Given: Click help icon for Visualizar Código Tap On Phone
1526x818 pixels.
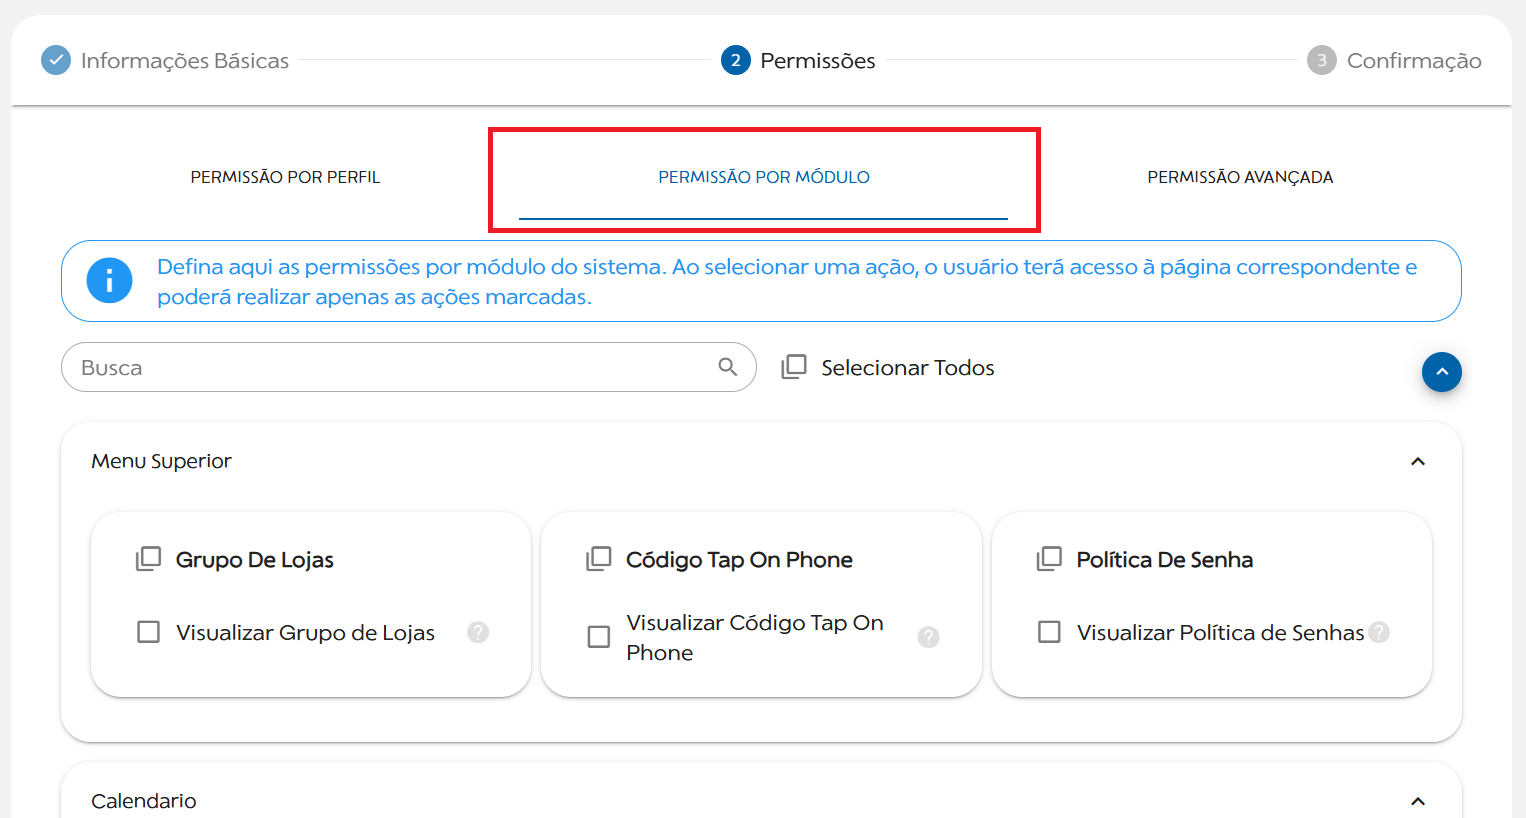Looking at the screenshot, I should point(928,637).
